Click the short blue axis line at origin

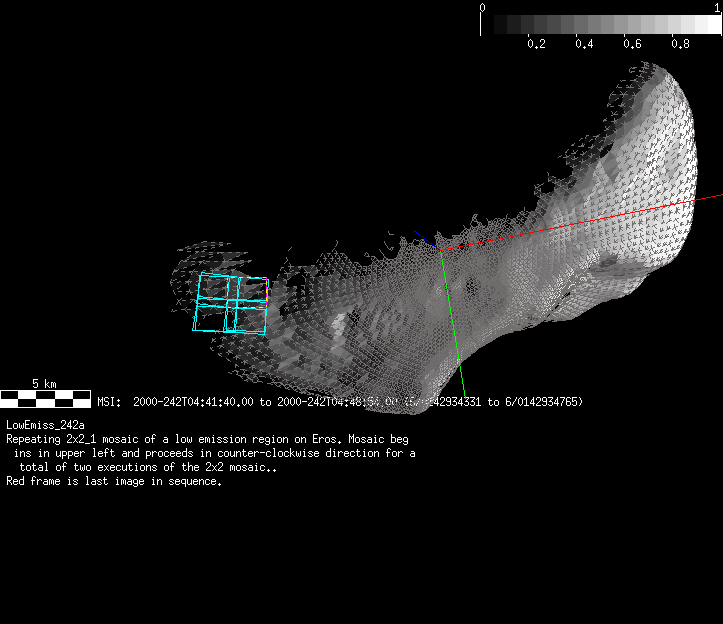tap(427, 240)
